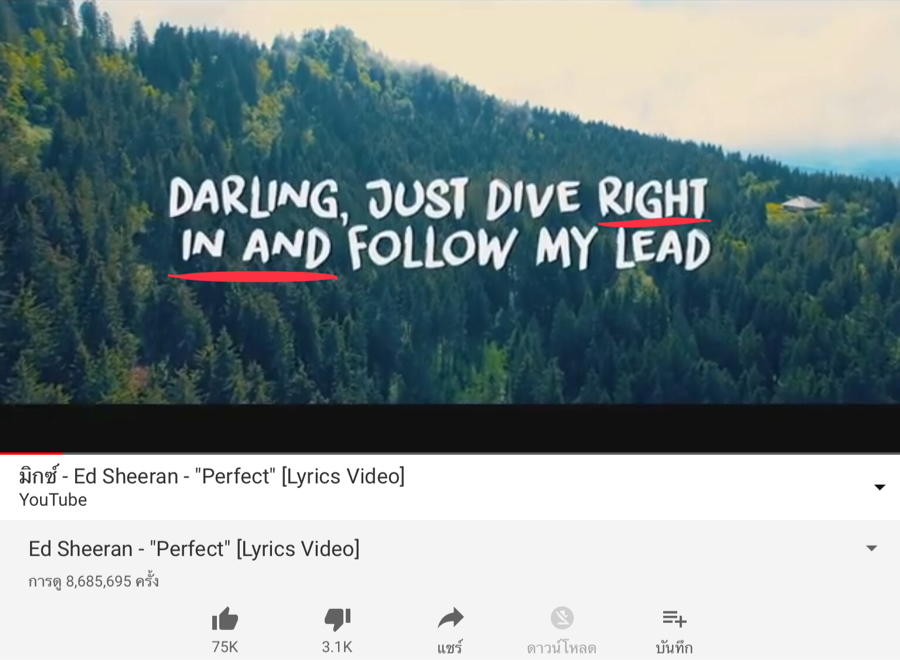Select the แชร์ share label
Screen dimensions: 900x660
click(x=449, y=648)
